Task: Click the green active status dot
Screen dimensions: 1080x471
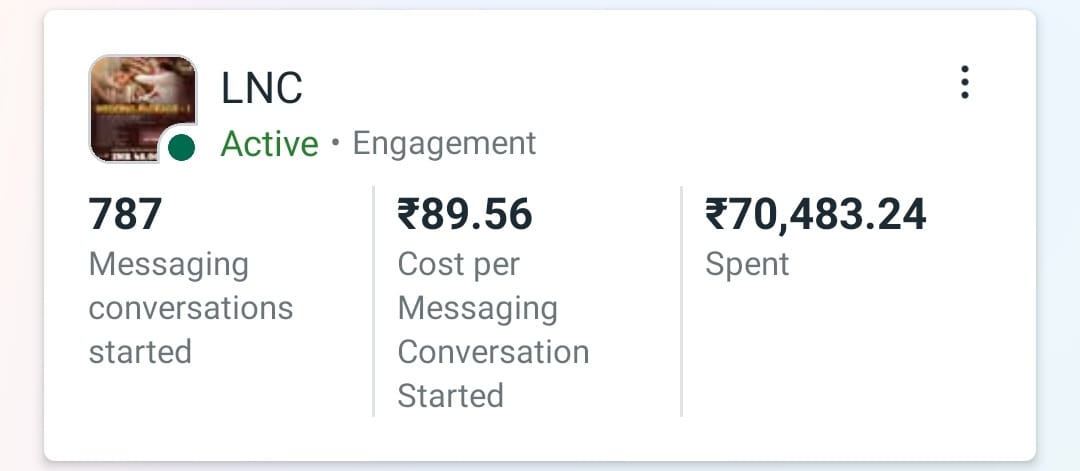Action: tap(181, 148)
